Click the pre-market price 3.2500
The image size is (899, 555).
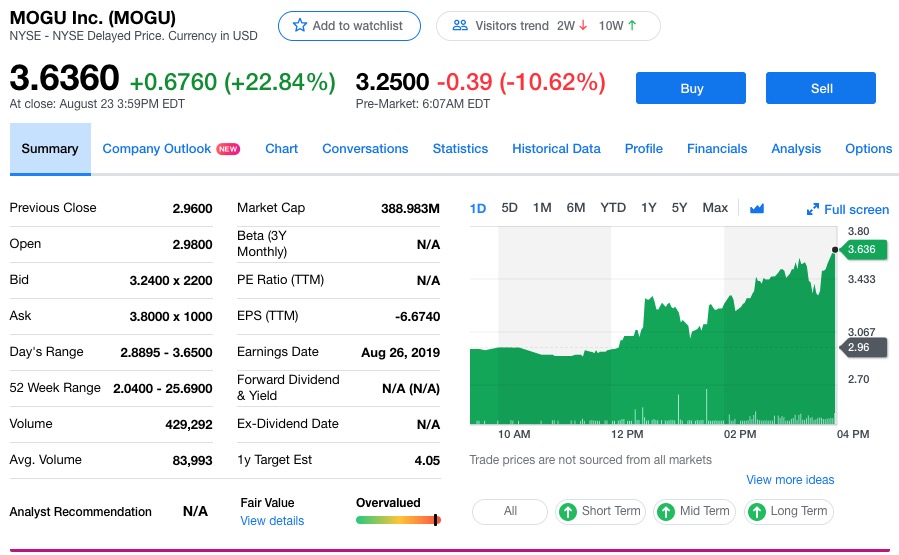392,82
